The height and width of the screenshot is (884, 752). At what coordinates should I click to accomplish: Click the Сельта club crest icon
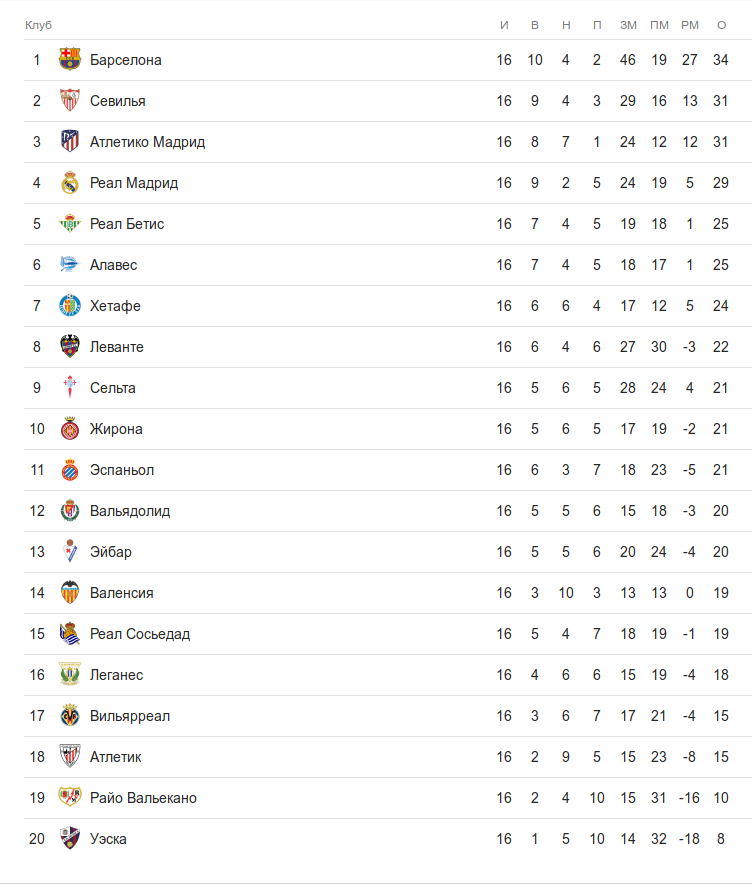click(69, 388)
